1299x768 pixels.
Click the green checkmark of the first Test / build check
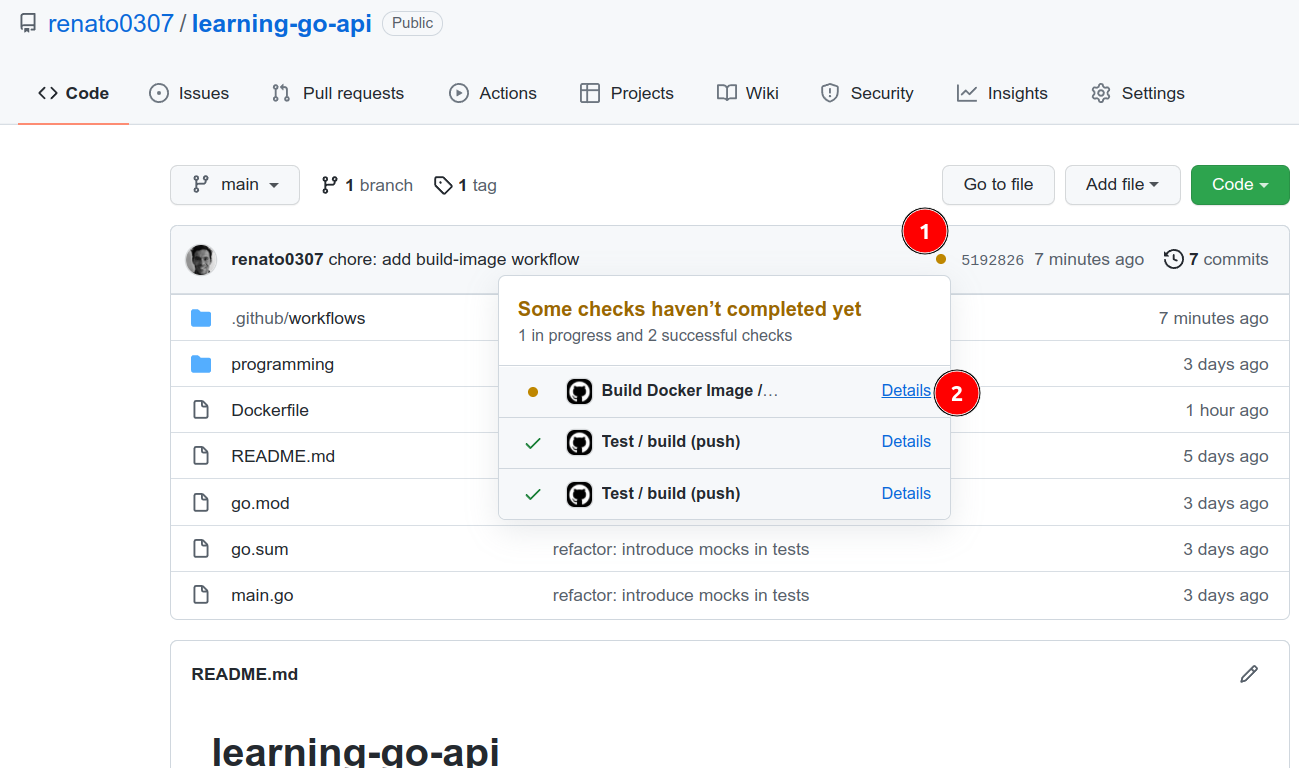(533, 443)
